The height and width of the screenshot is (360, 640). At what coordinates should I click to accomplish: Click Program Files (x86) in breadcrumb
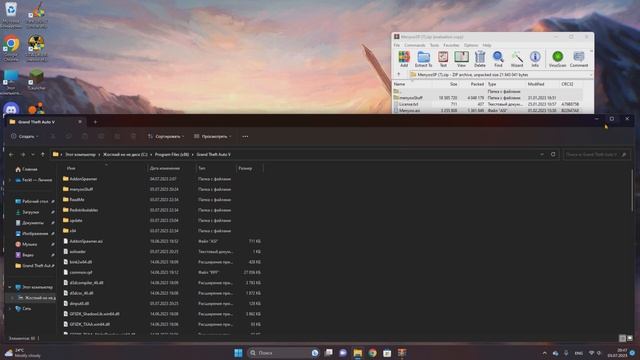point(172,155)
